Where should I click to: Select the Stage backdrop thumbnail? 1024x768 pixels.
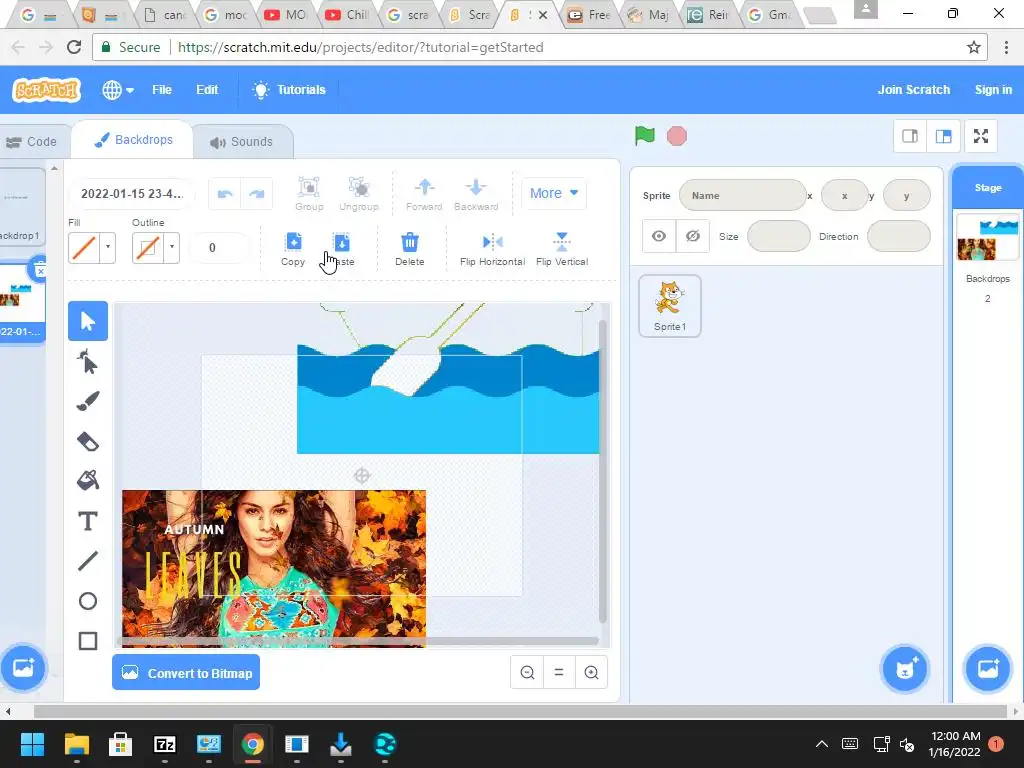point(987,238)
